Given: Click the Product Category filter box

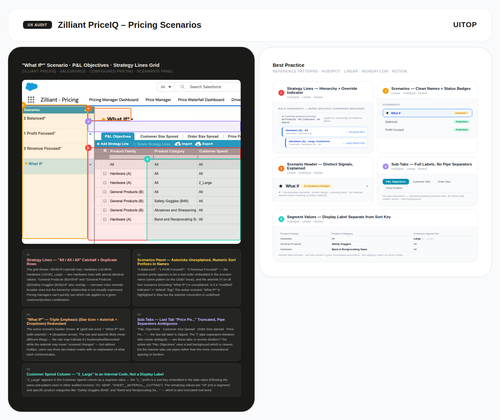Looking at the screenshot, I should [175, 157].
